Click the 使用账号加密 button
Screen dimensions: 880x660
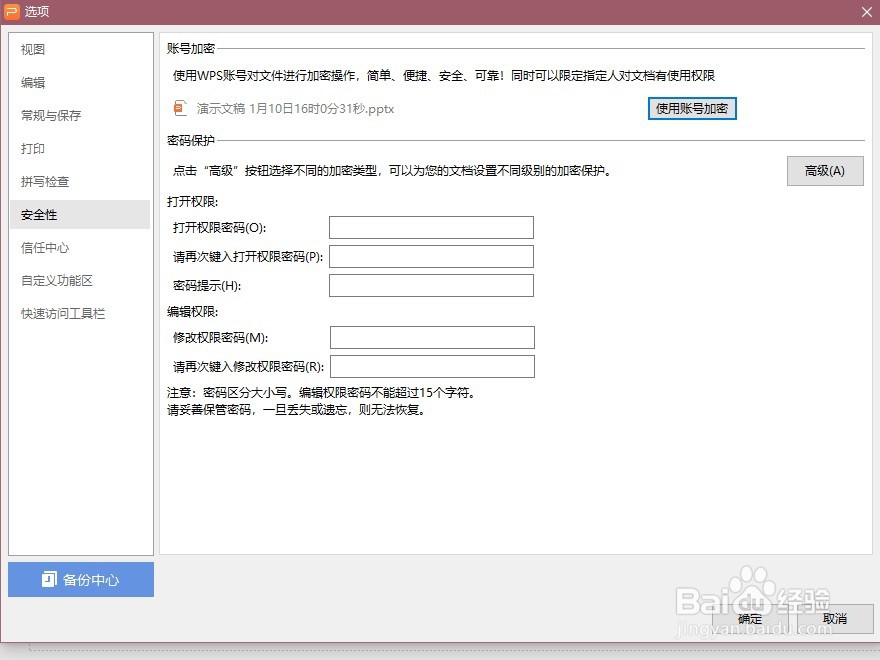pyautogui.click(x=692, y=108)
